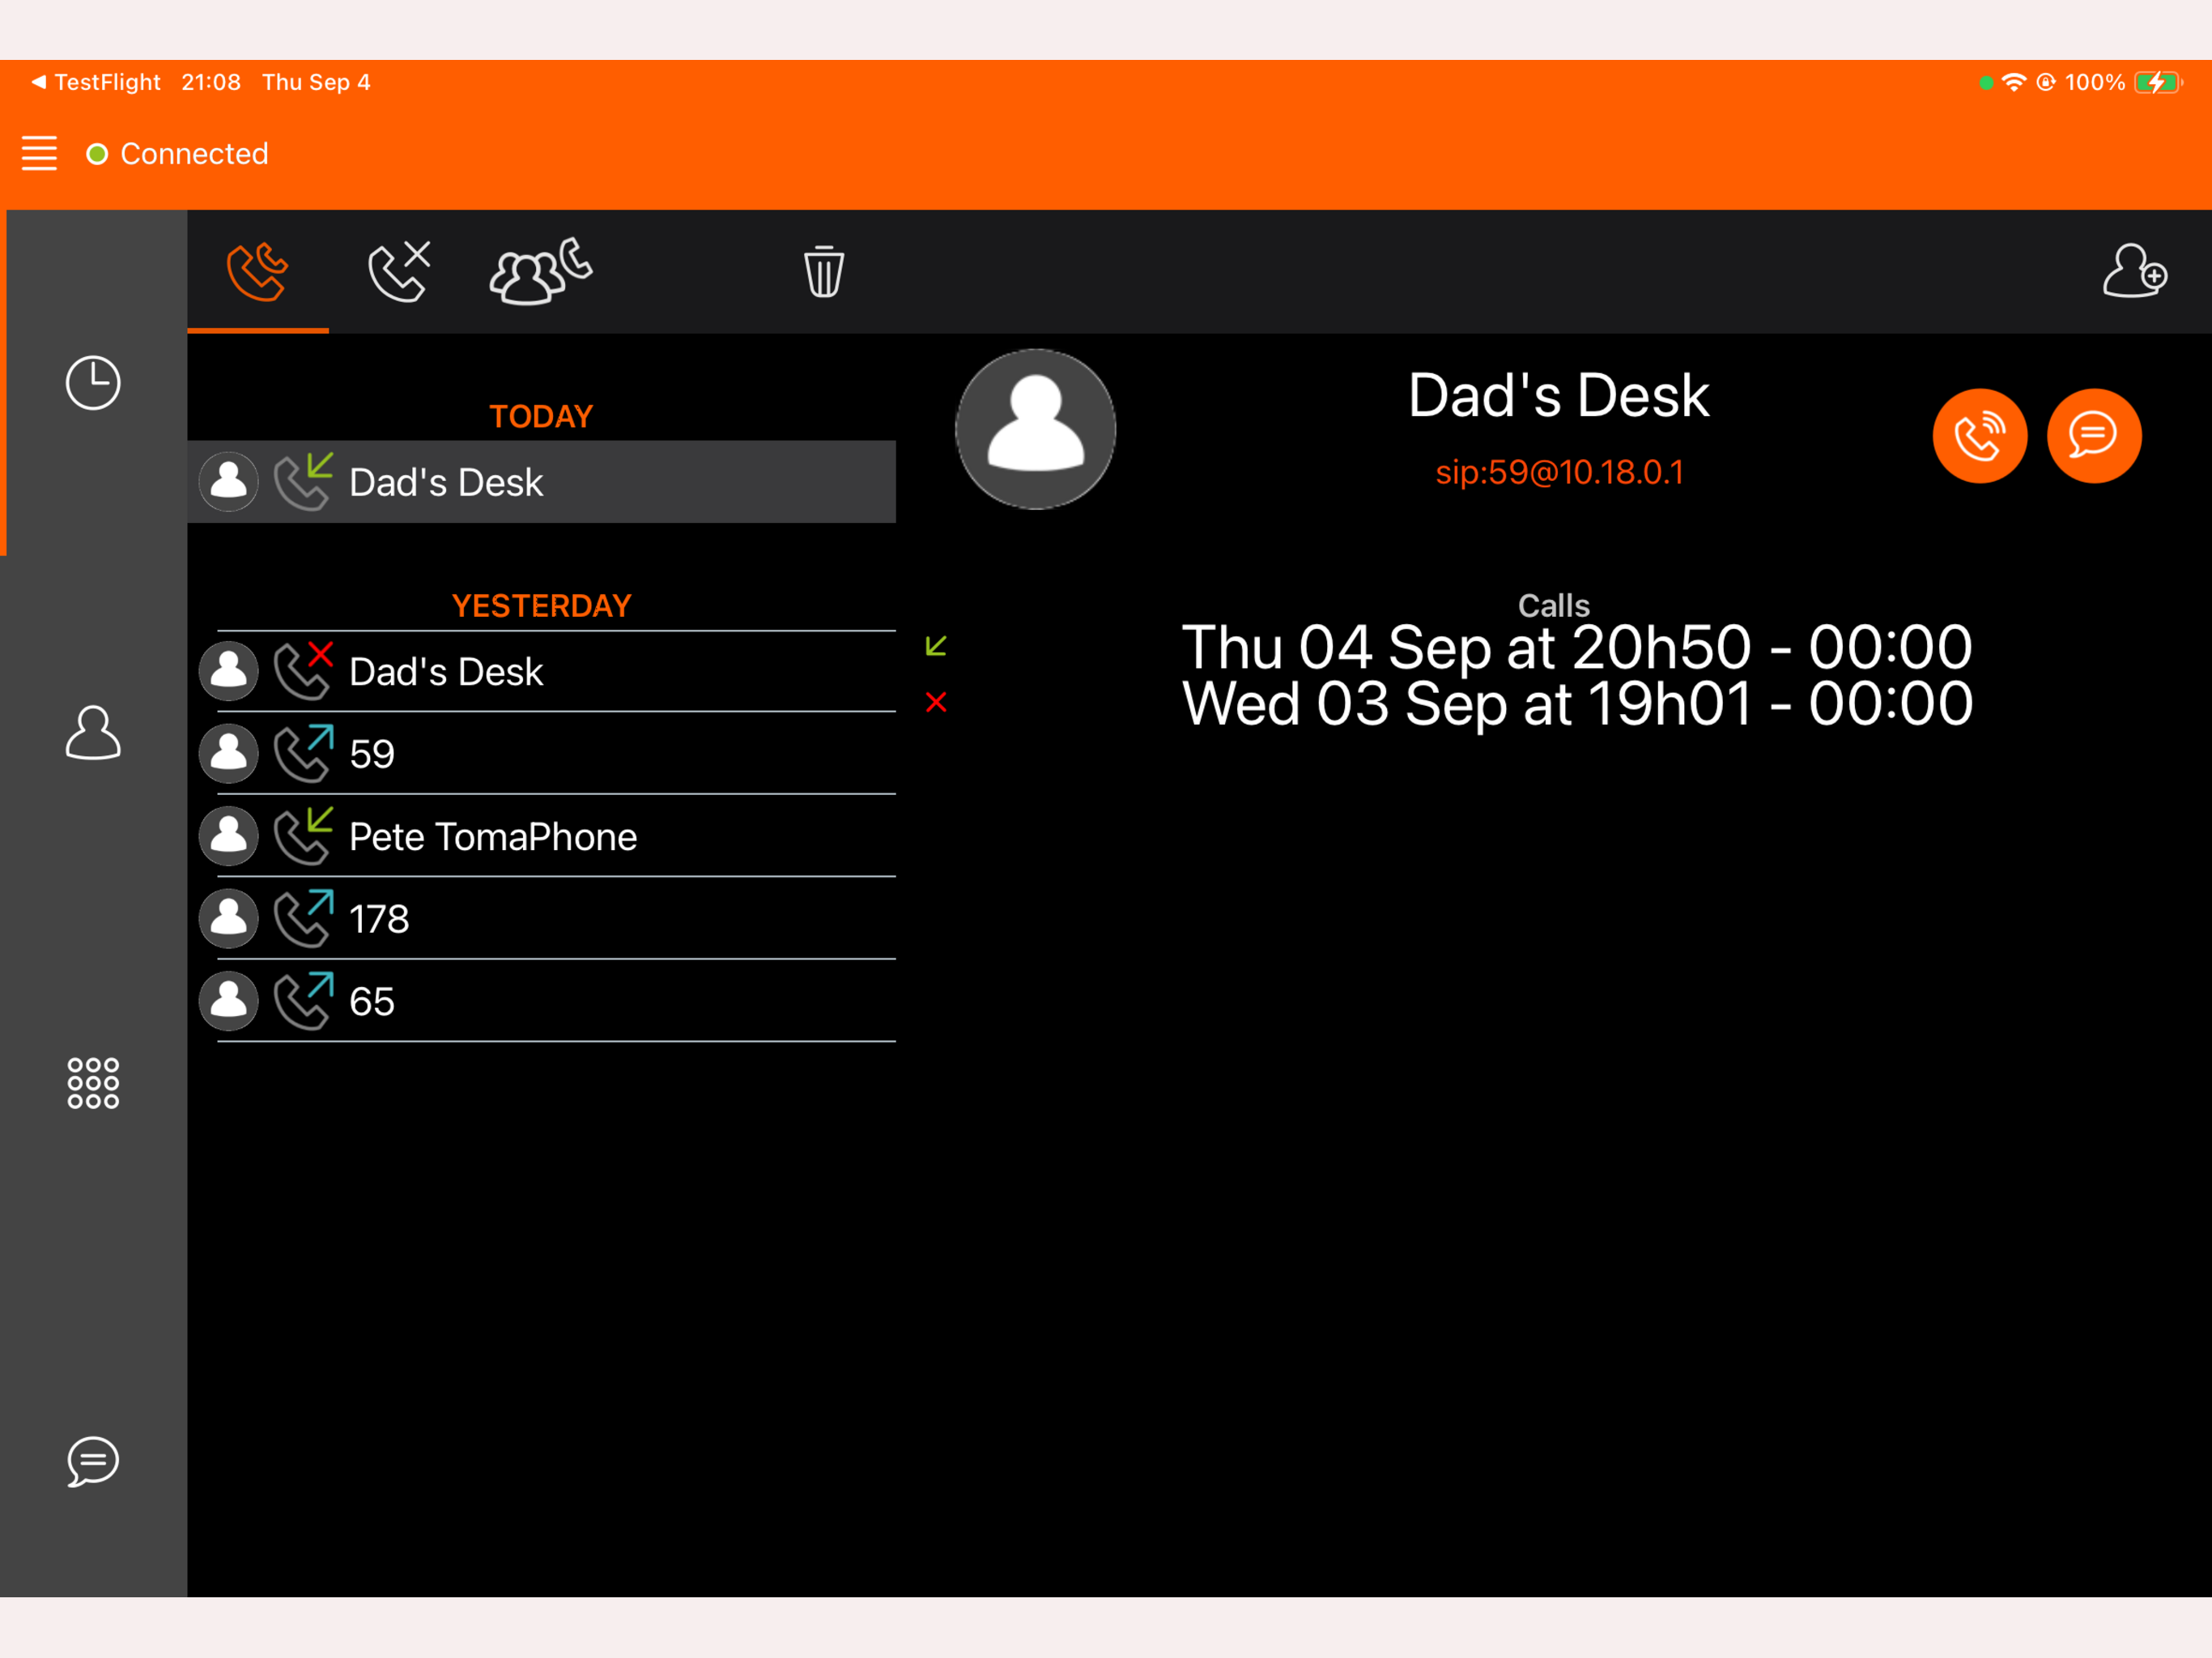Tap the Wi-Fi status bar icon
This screenshot has height=1658, width=2212.
pyautogui.click(x=2014, y=82)
